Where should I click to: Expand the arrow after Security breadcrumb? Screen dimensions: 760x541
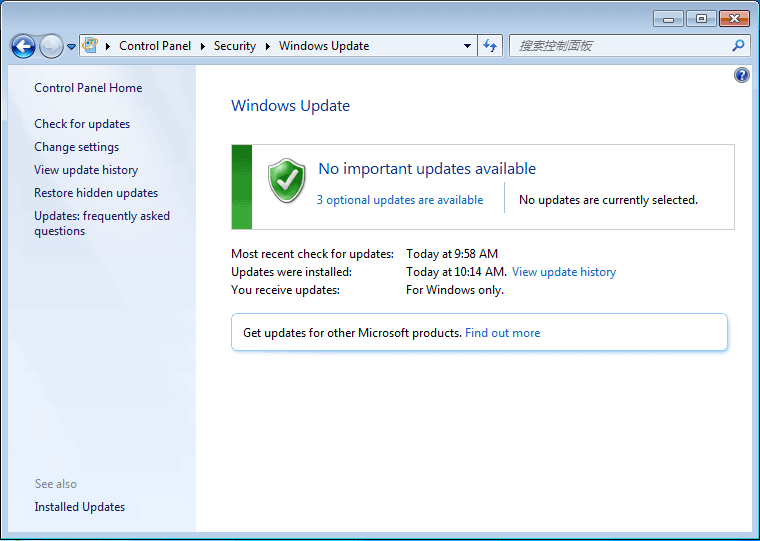pos(268,46)
